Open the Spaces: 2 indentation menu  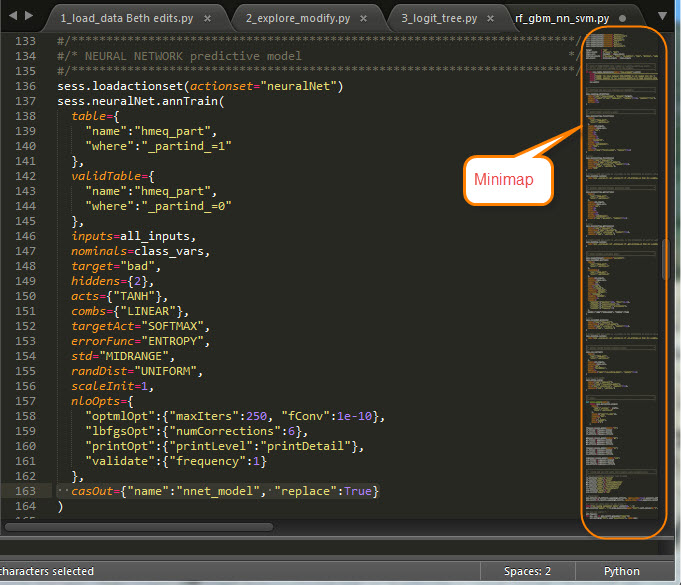pos(526,571)
